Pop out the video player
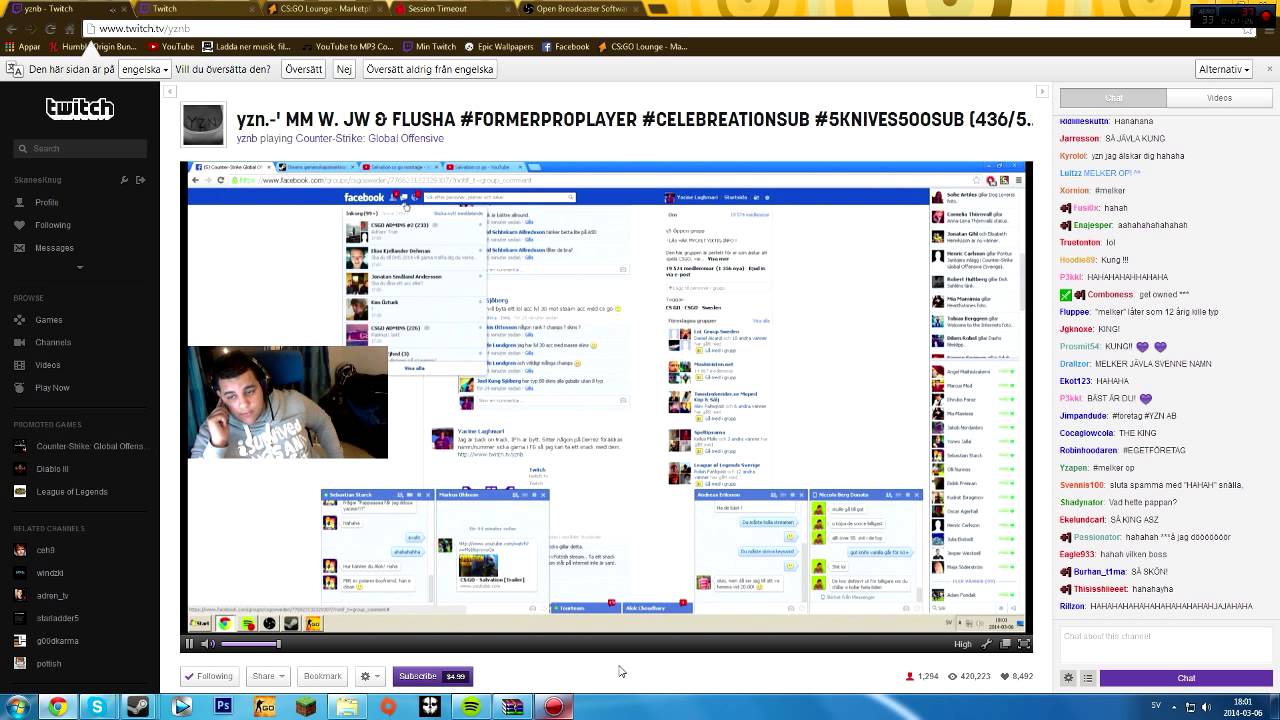Image resolution: width=1280 pixels, height=720 pixels. pos(1005,644)
